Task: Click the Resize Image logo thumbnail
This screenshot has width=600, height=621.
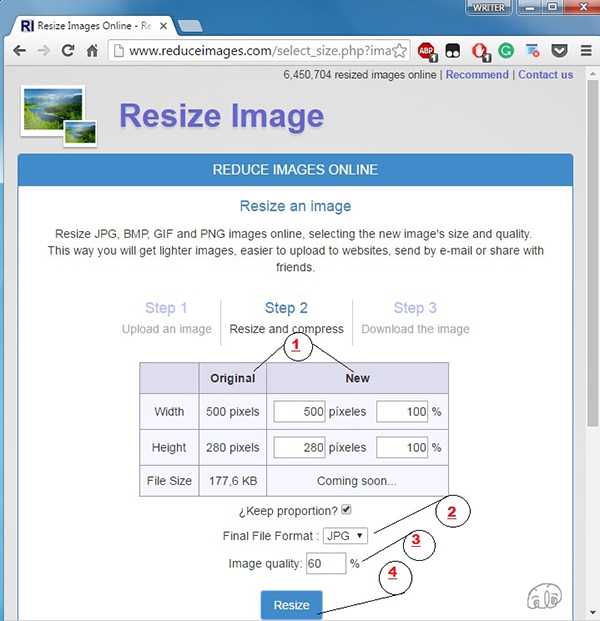Action: [x=59, y=116]
